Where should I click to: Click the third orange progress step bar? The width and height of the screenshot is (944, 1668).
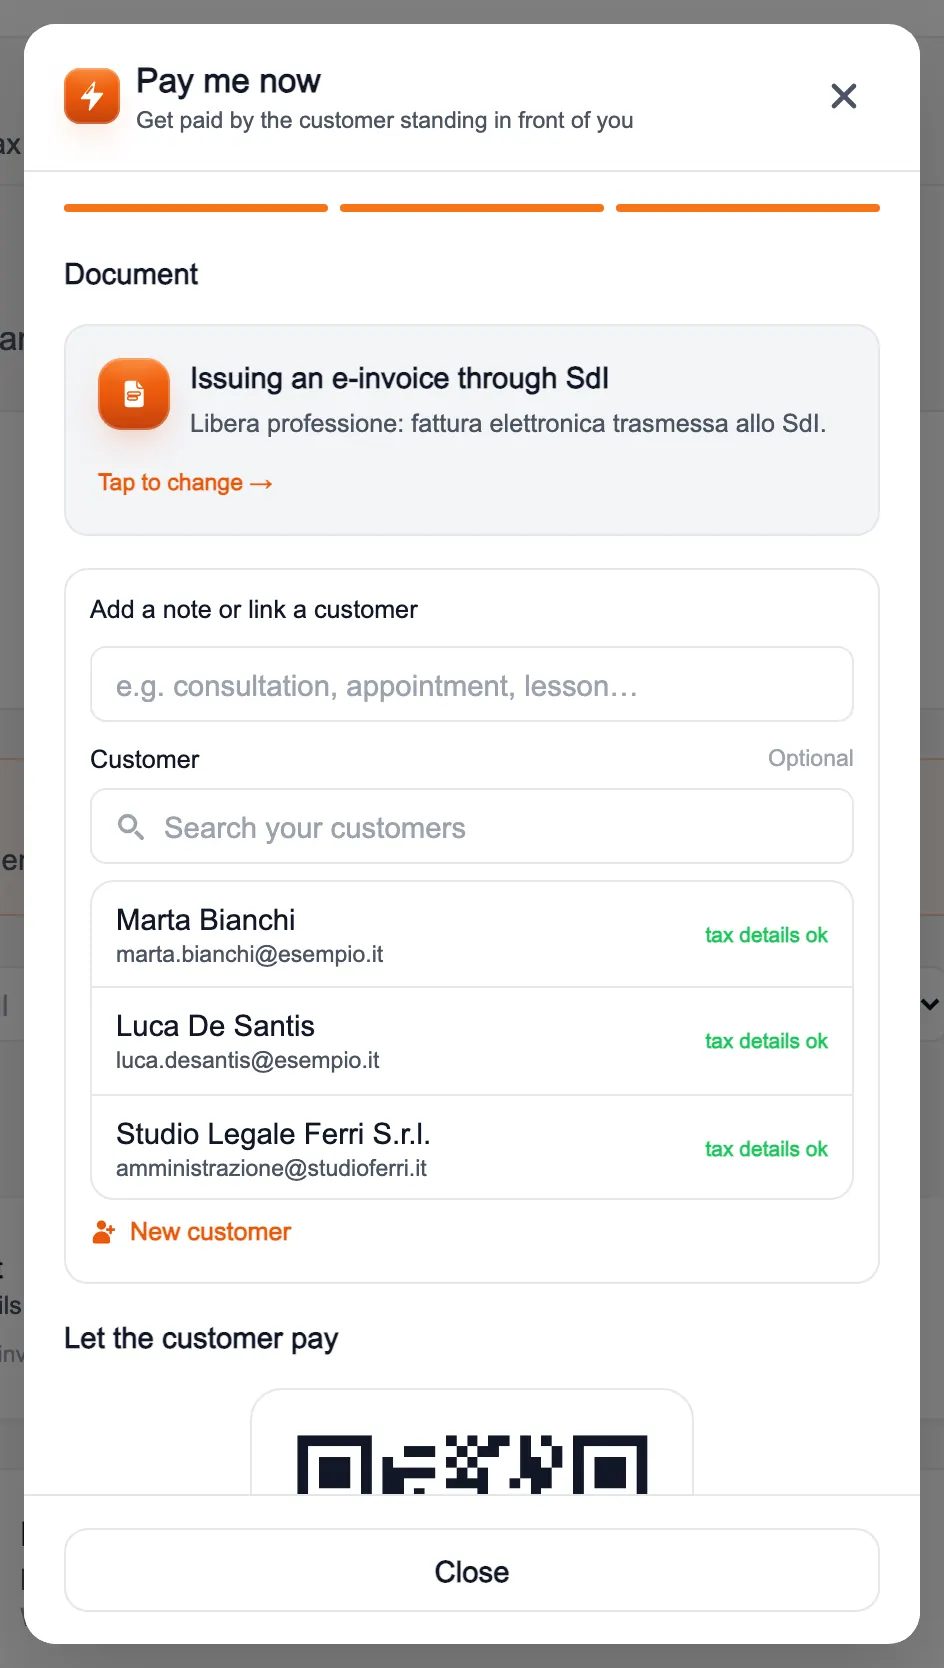(748, 208)
